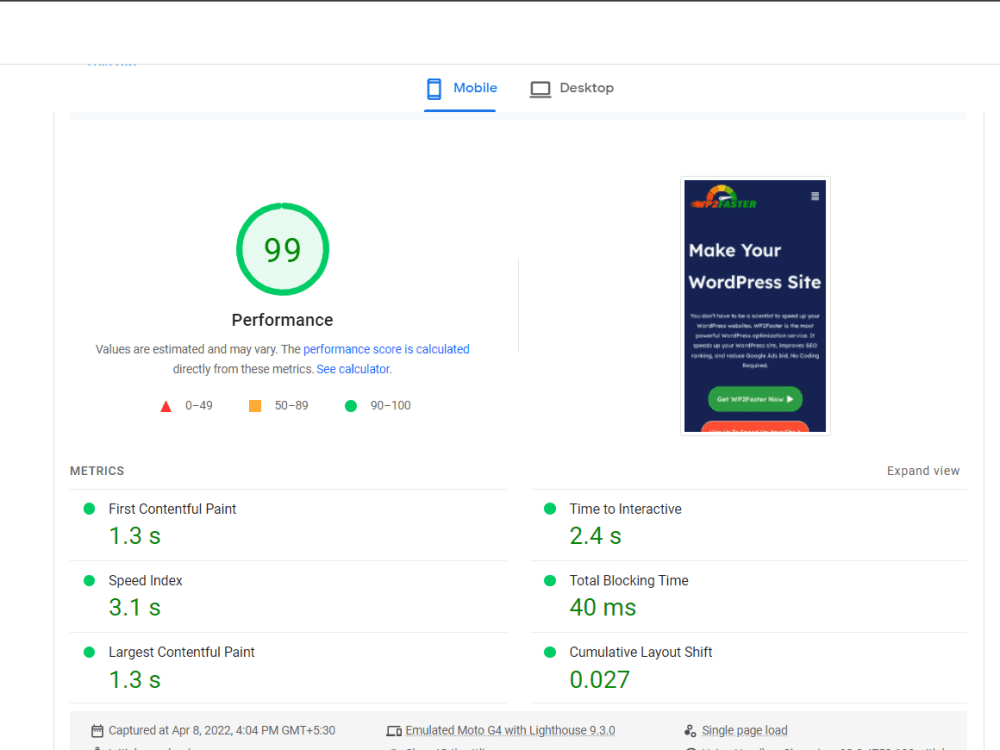
Task: Click the 'Single page load' text
Action: tap(744, 730)
